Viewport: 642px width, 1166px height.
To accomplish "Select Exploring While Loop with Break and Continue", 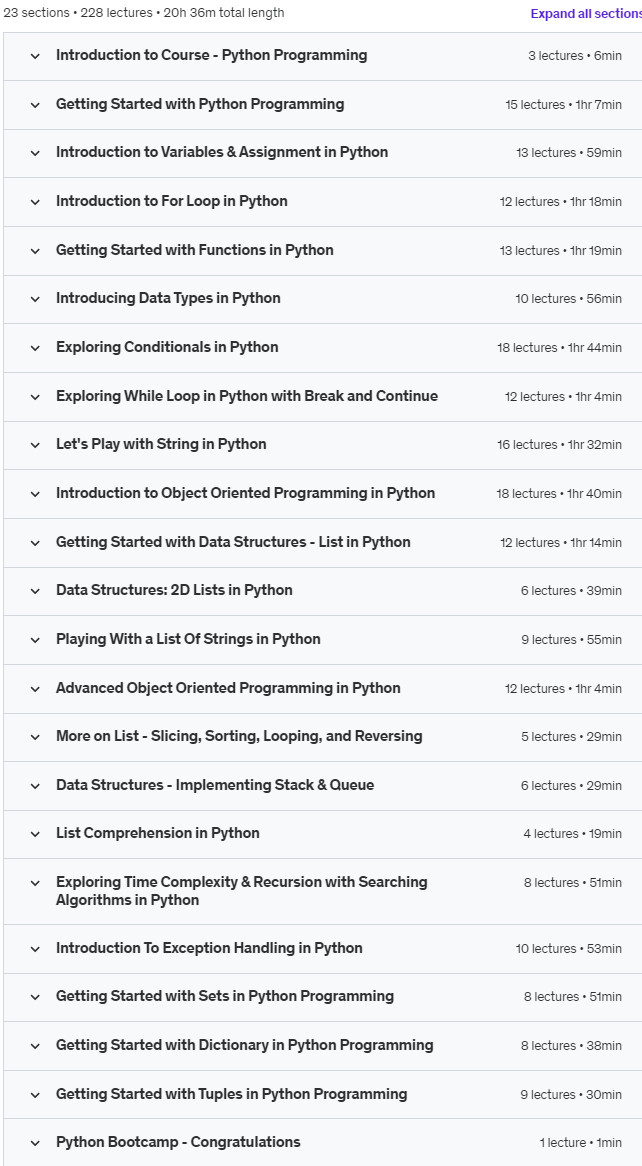I will pyautogui.click(x=247, y=396).
